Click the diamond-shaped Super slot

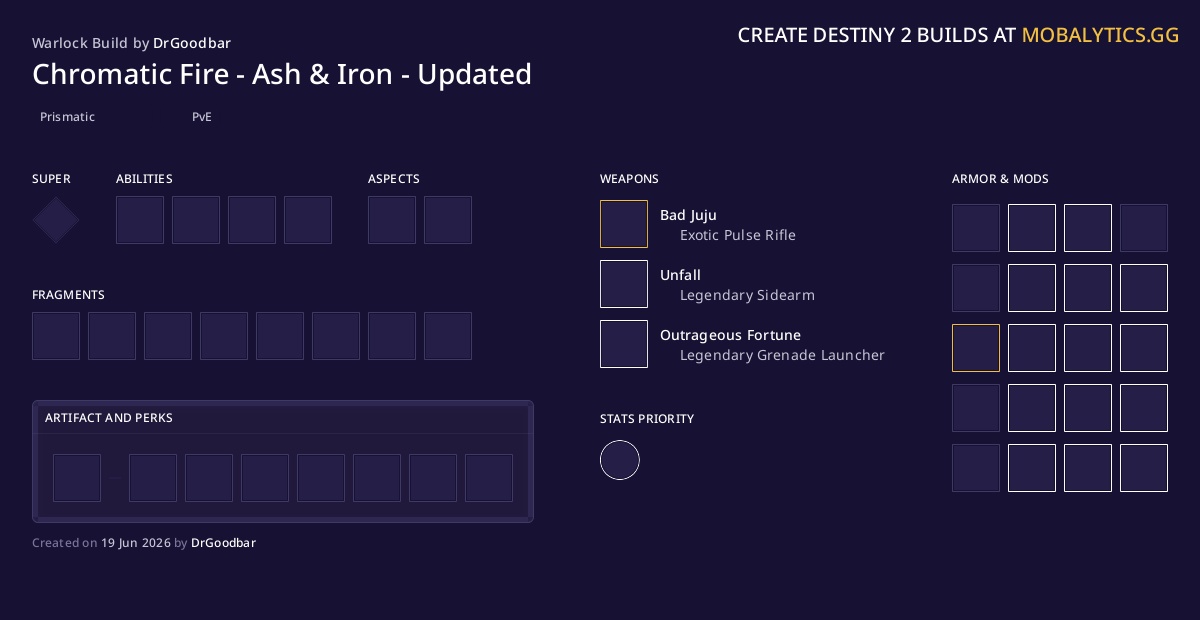56,220
